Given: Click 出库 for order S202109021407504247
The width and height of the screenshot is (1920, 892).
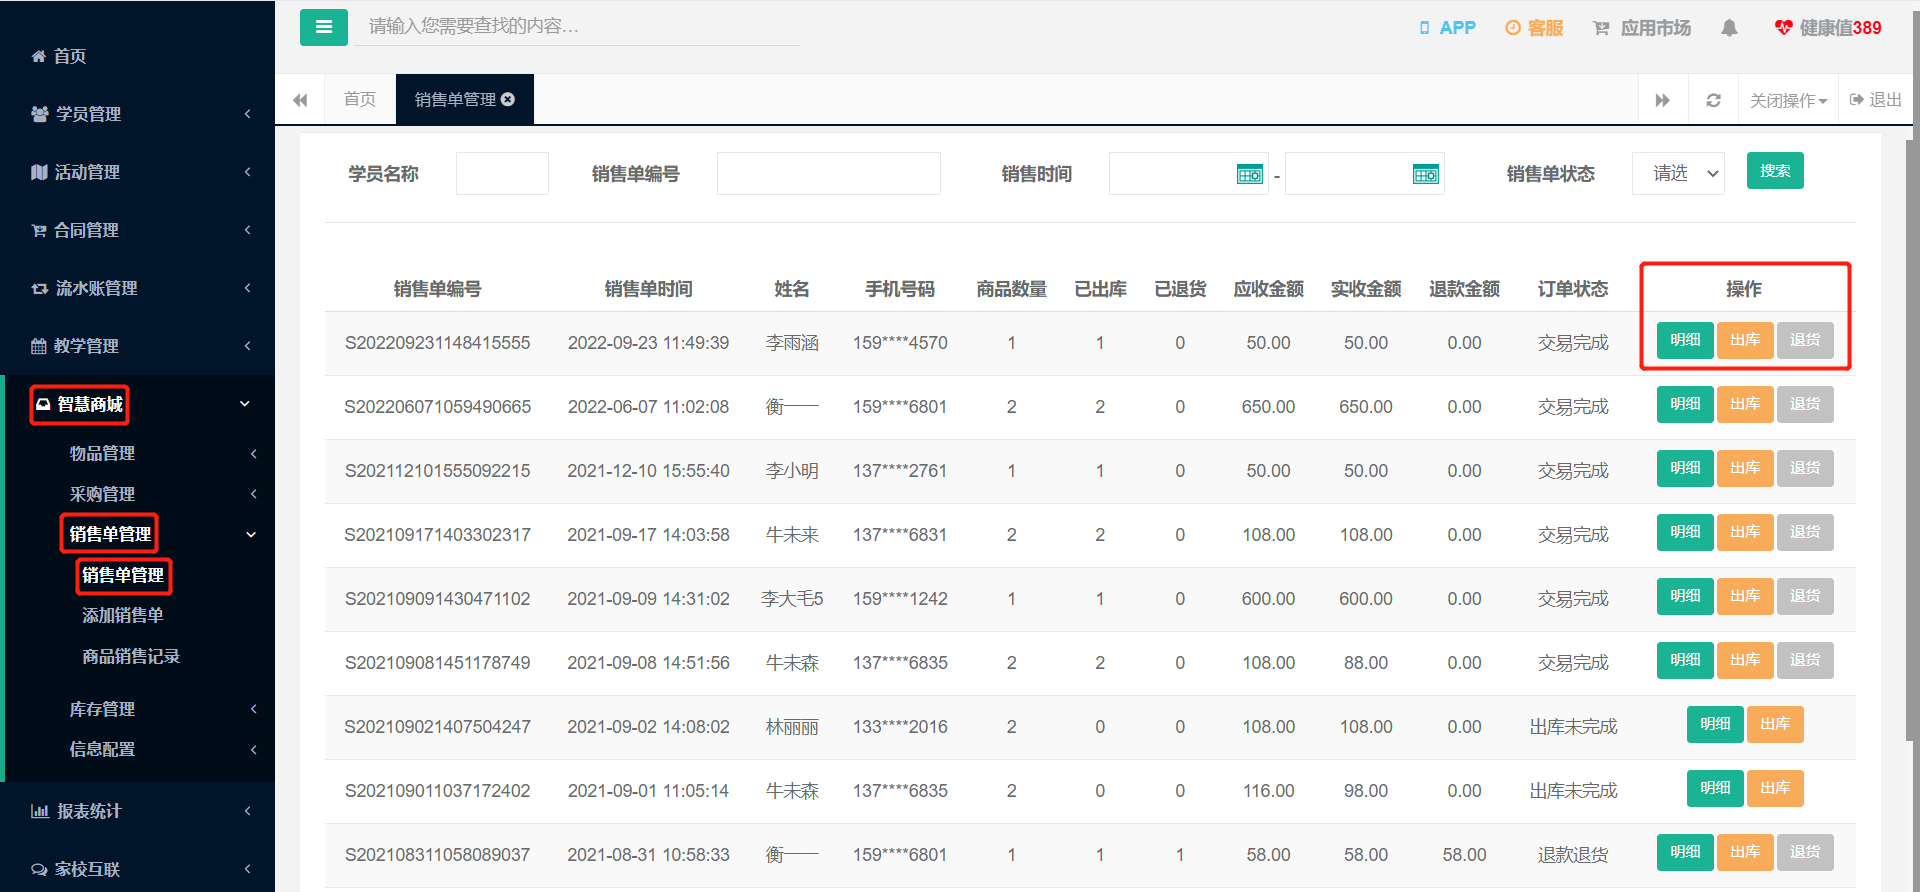Looking at the screenshot, I should [x=1775, y=724].
